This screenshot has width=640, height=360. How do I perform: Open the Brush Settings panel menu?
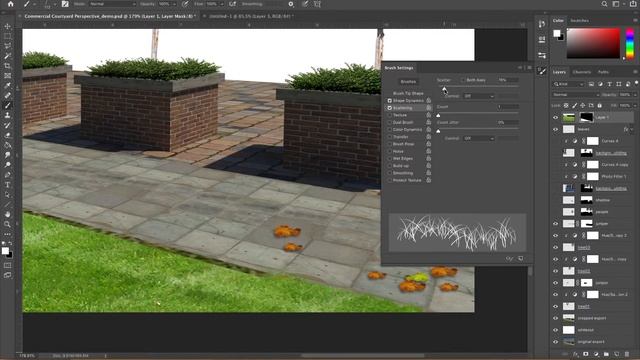tap(530, 68)
